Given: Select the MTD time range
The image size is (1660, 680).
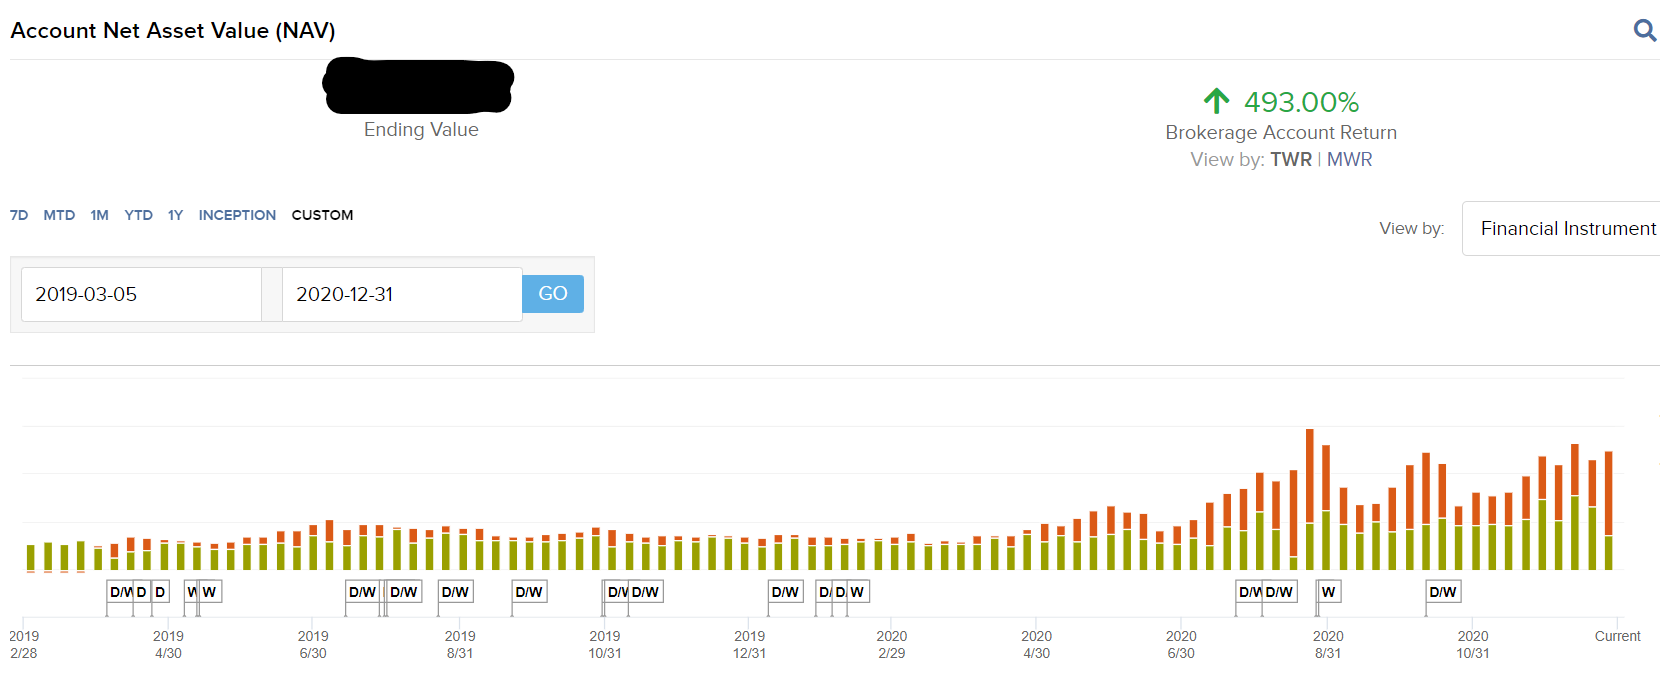Looking at the screenshot, I should (59, 215).
